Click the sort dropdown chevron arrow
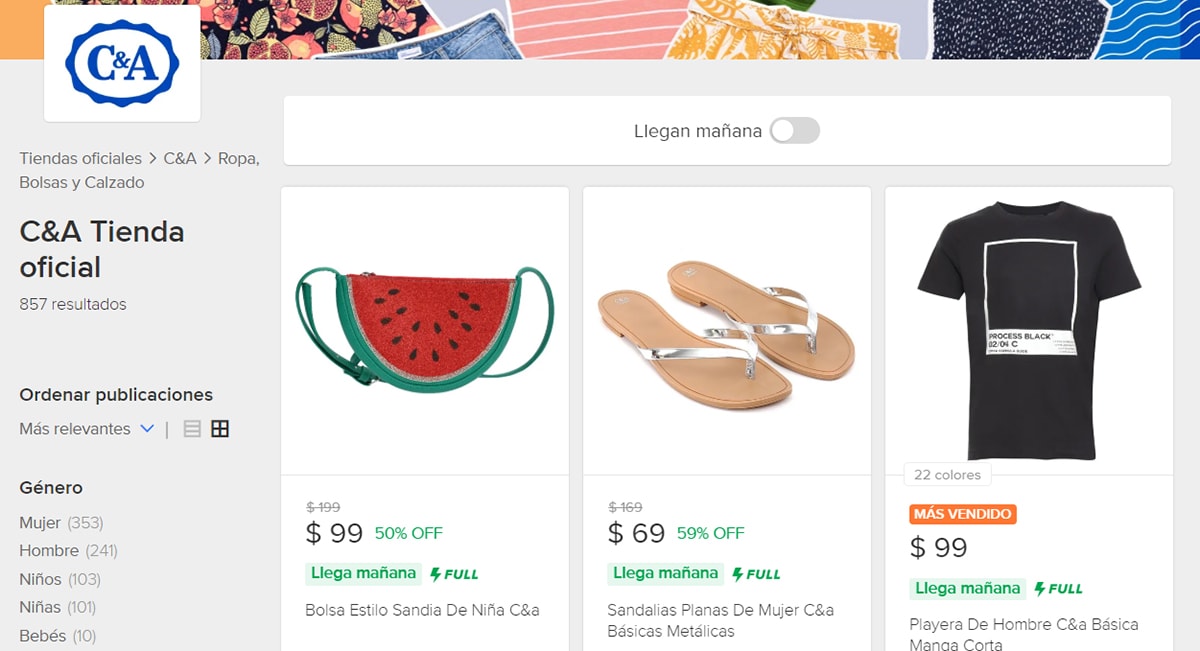The height and width of the screenshot is (651, 1200). pyautogui.click(x=147, y=429)
